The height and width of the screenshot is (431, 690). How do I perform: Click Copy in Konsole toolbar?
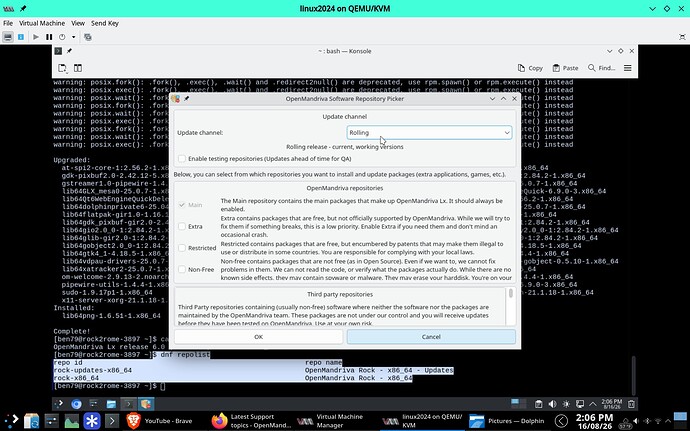point(530,68)
